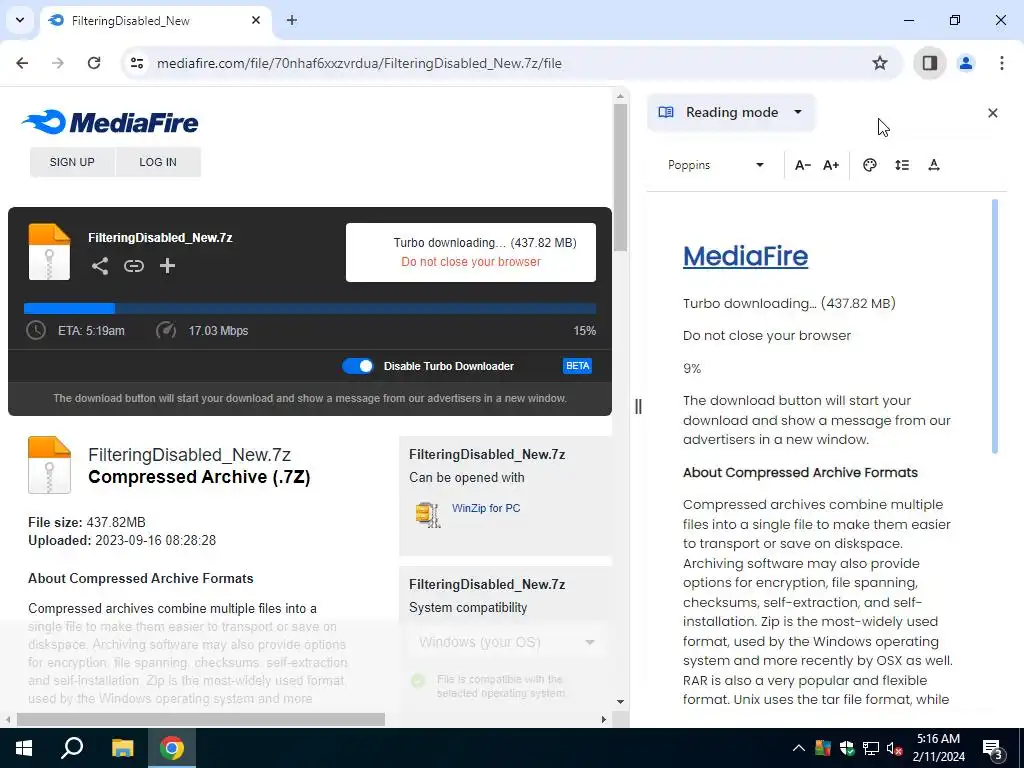Increase font size with A+ button
Image resolution: width=1024 pixels, height=768 pixels.
pyautogui.click(x=831, y=165)
